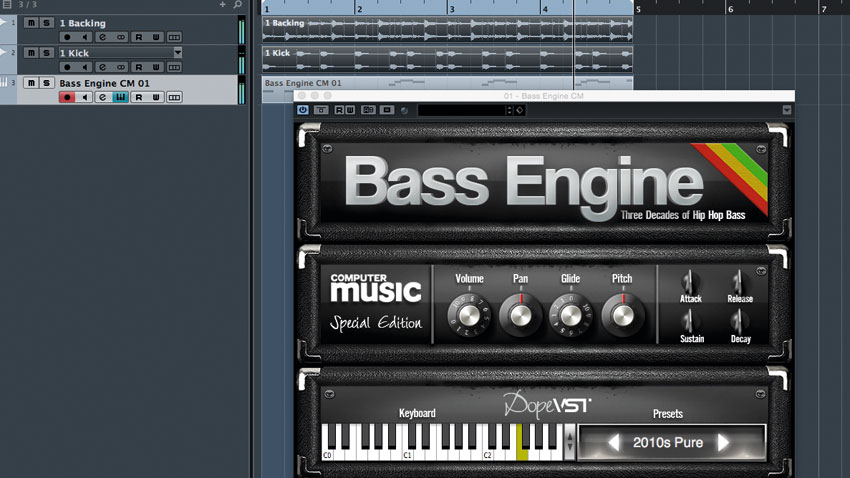Click the Release slider
The width and height of the screenshot is (850, 478).
[x=738, y=282]
